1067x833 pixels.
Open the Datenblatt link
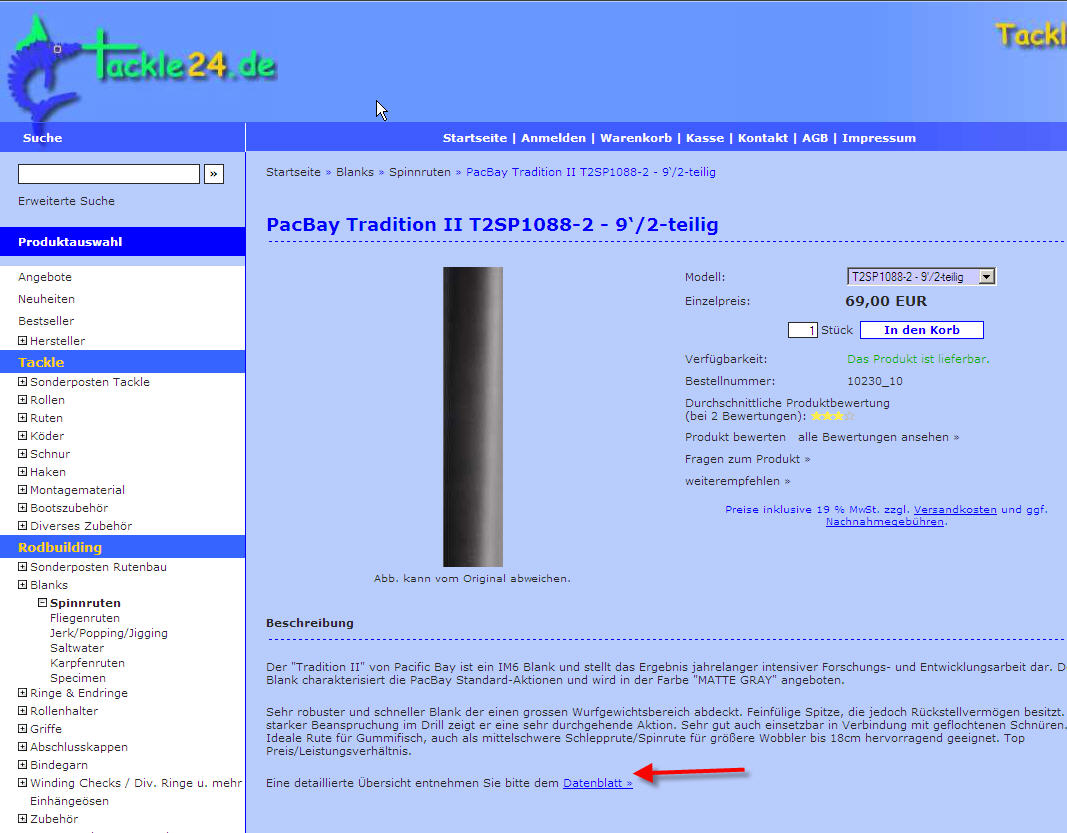pyautogui.click(x=597, y=783)
